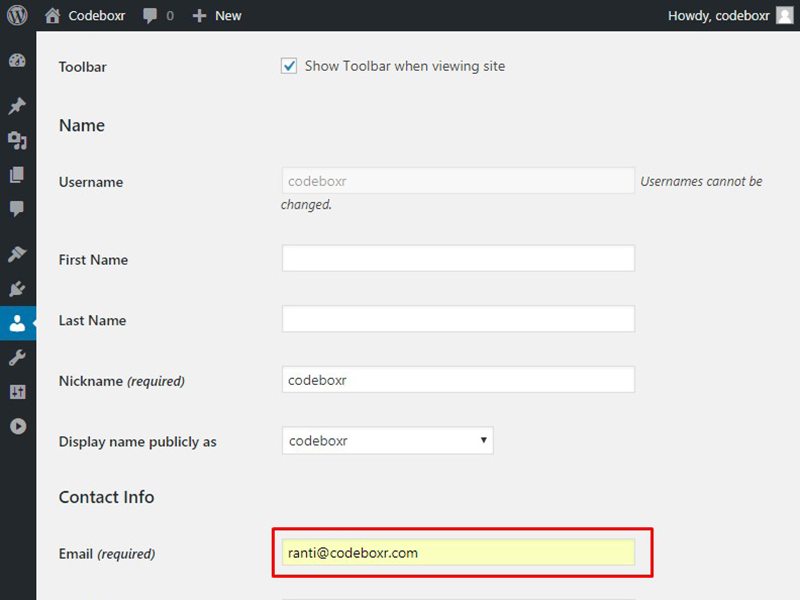Click the Contact Info heading

106,497
